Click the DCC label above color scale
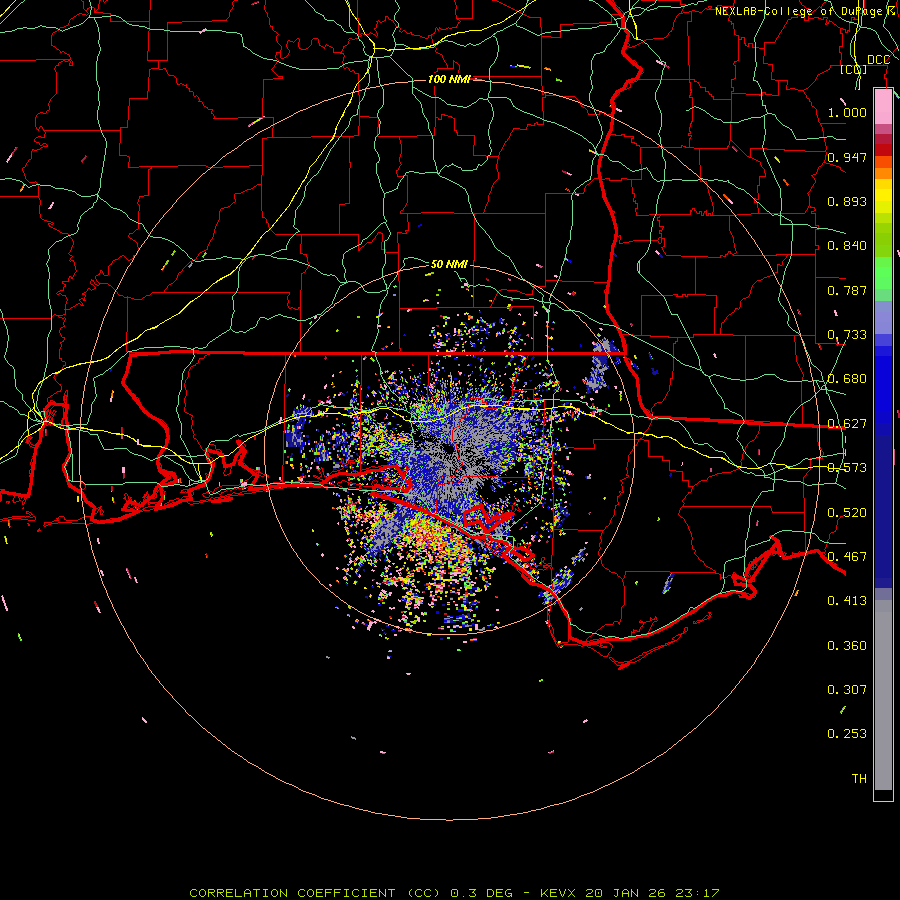Image resolution: width=900 pixels, height=900 pixels. [878, 60]
